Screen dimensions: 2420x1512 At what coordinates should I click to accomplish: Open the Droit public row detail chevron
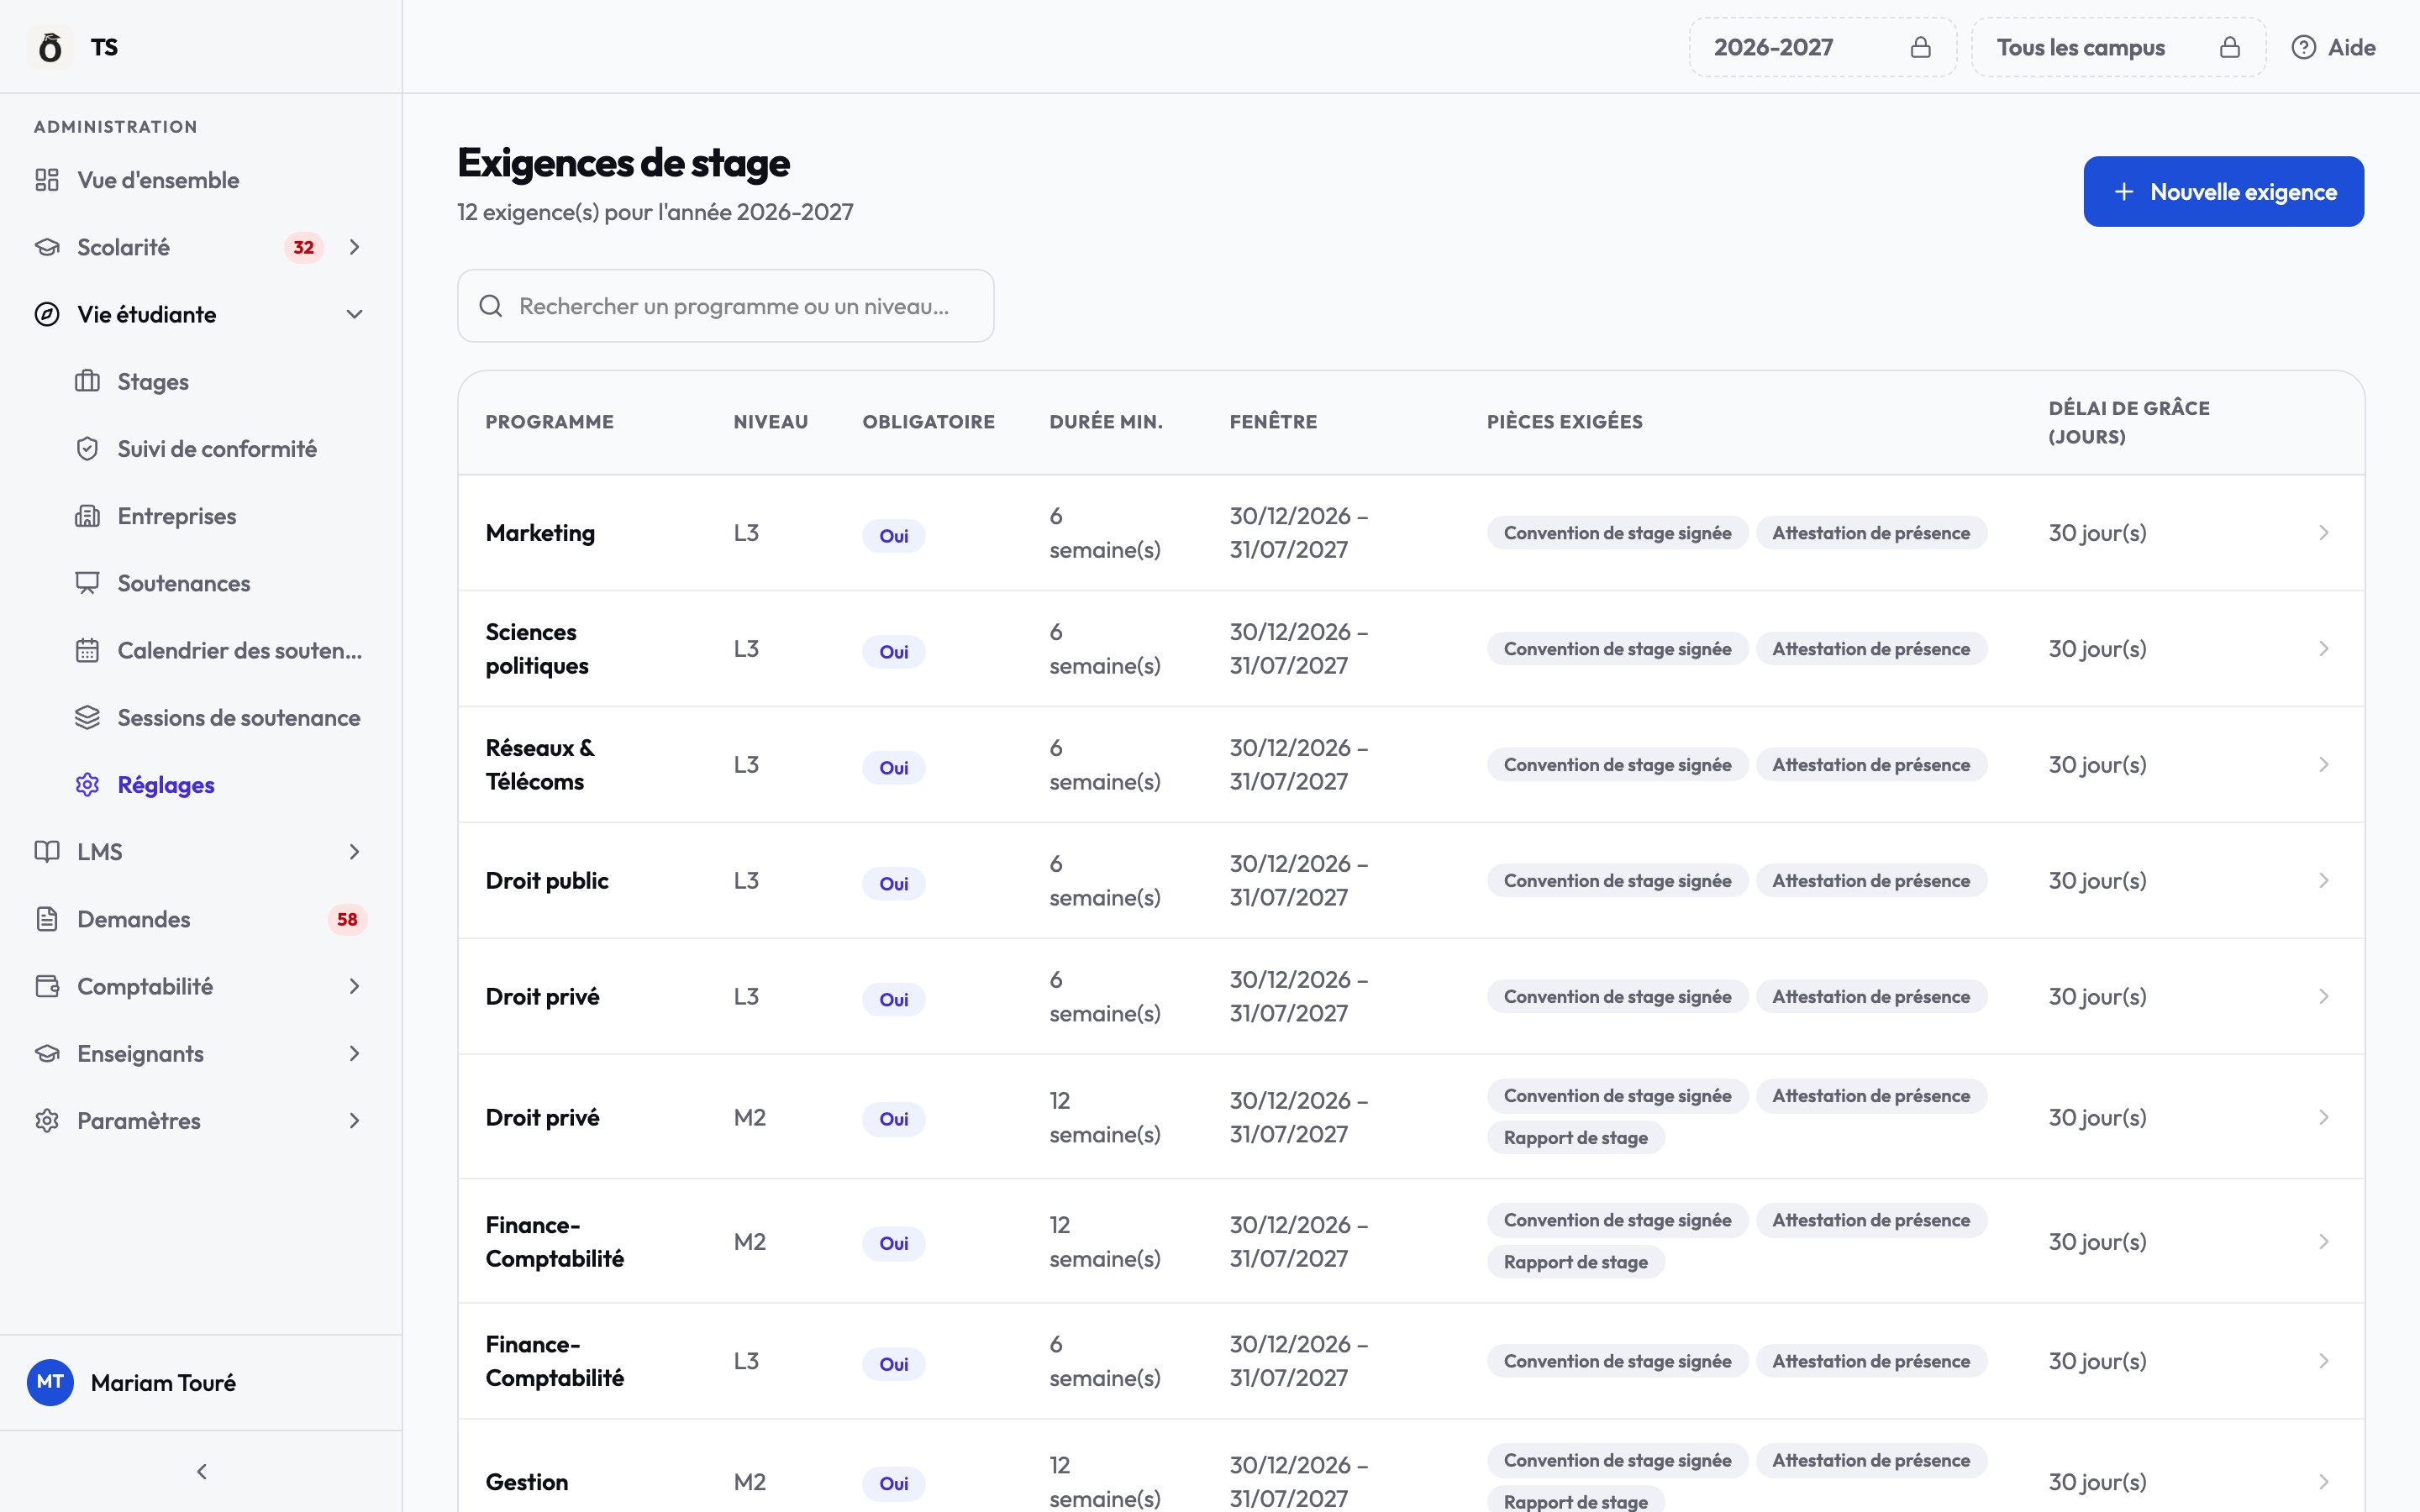(2323, 881)
